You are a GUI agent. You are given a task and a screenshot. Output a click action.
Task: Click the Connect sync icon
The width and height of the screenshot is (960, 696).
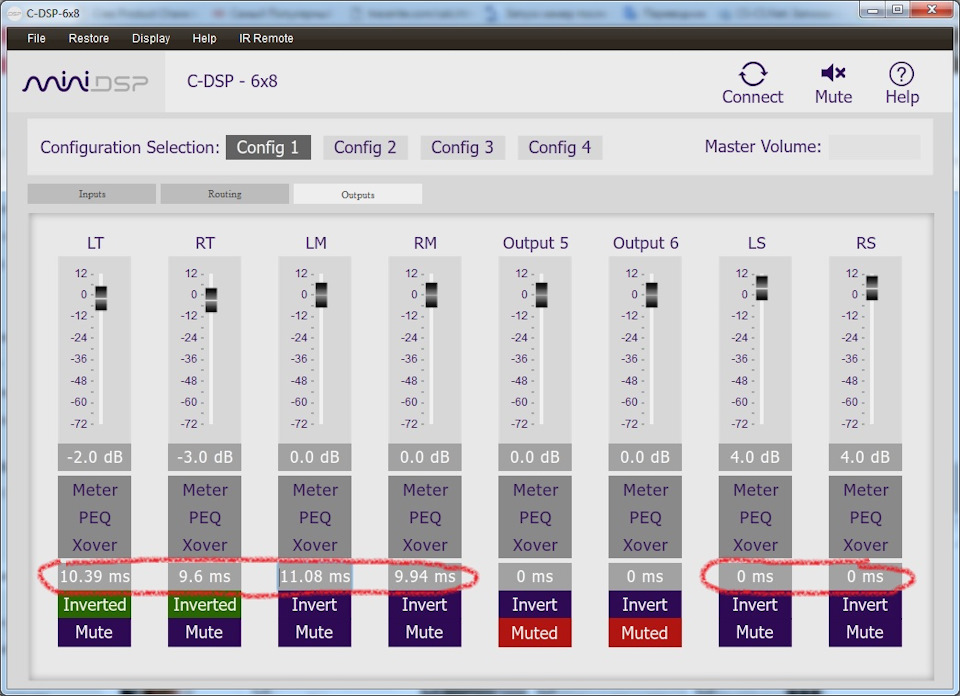point(752,74)
